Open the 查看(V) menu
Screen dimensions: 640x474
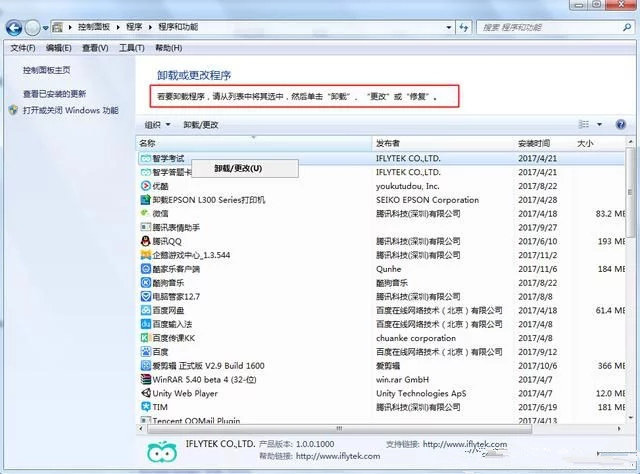(x=95, y=48)
